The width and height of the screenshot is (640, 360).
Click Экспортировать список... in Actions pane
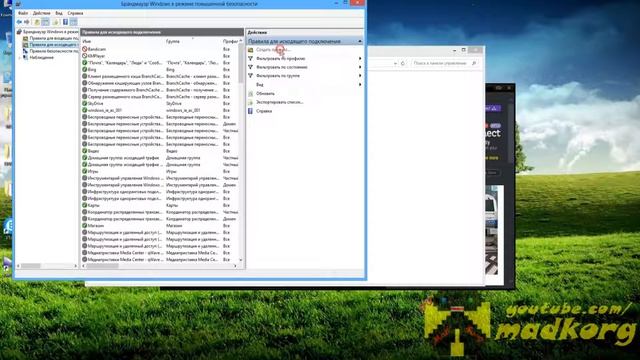click(280, 102)
